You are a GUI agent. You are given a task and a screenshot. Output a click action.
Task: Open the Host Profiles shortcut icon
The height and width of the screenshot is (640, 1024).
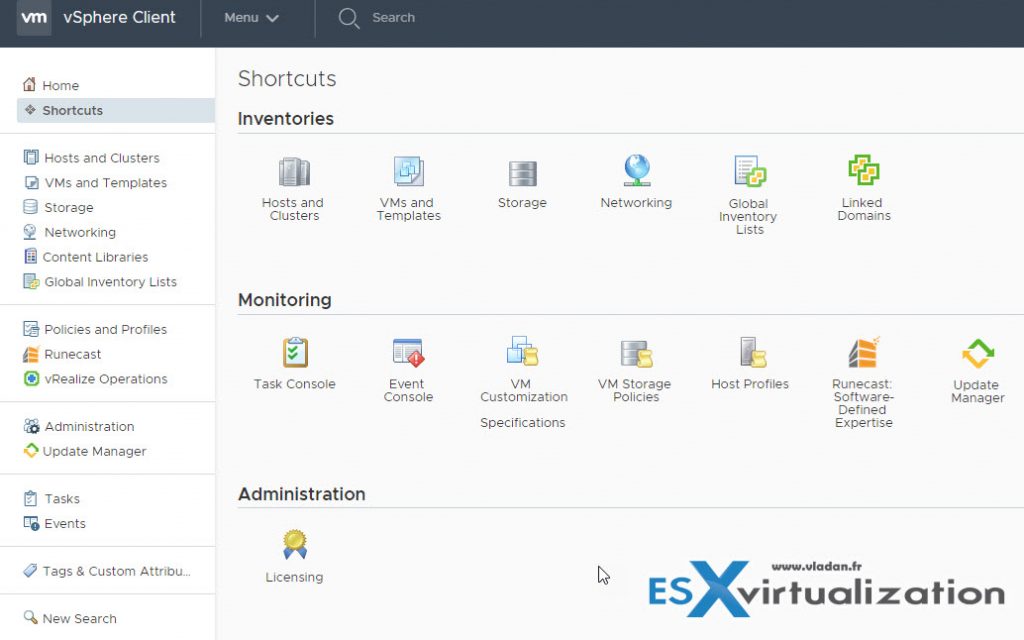point(751,353)
